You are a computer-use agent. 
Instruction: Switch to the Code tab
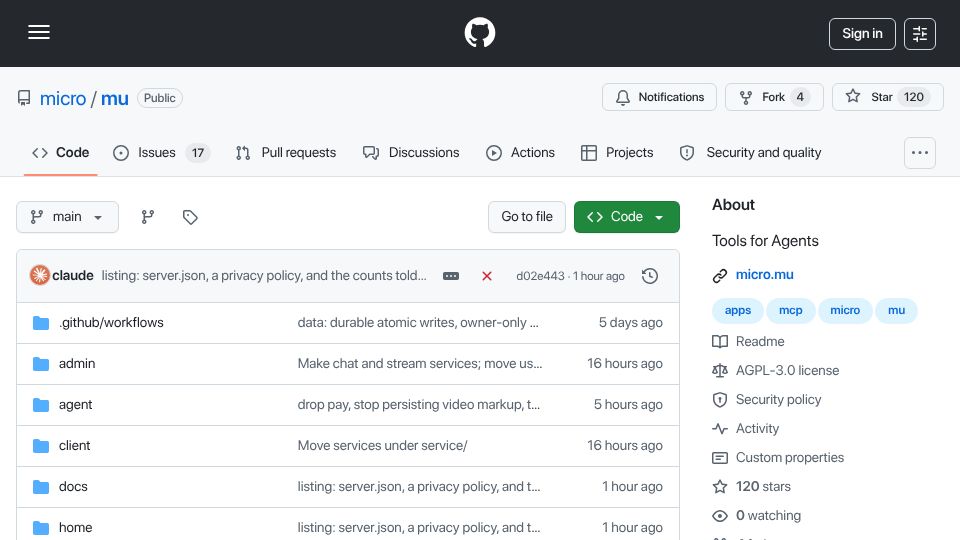coord(61,152)
